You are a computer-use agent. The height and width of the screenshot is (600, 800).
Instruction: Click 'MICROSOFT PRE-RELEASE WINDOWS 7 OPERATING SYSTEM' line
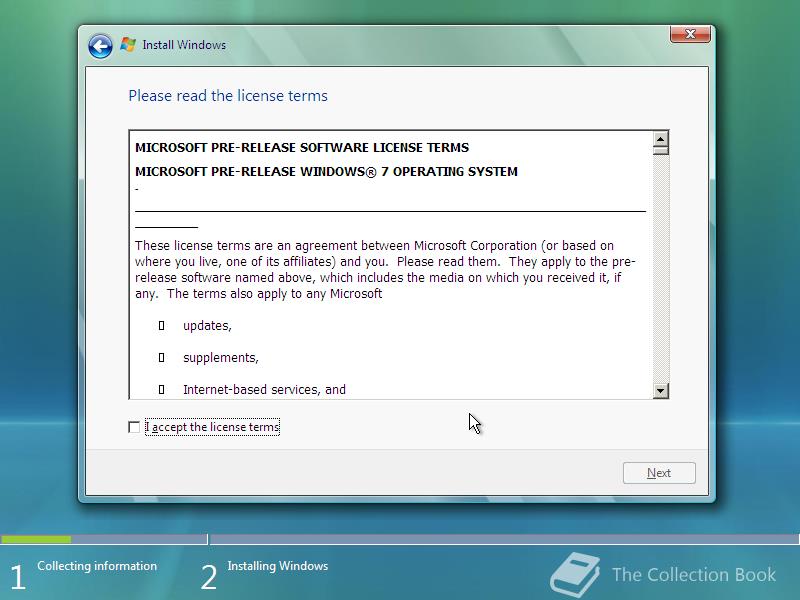pyautogui.click(x=327, y=171)
